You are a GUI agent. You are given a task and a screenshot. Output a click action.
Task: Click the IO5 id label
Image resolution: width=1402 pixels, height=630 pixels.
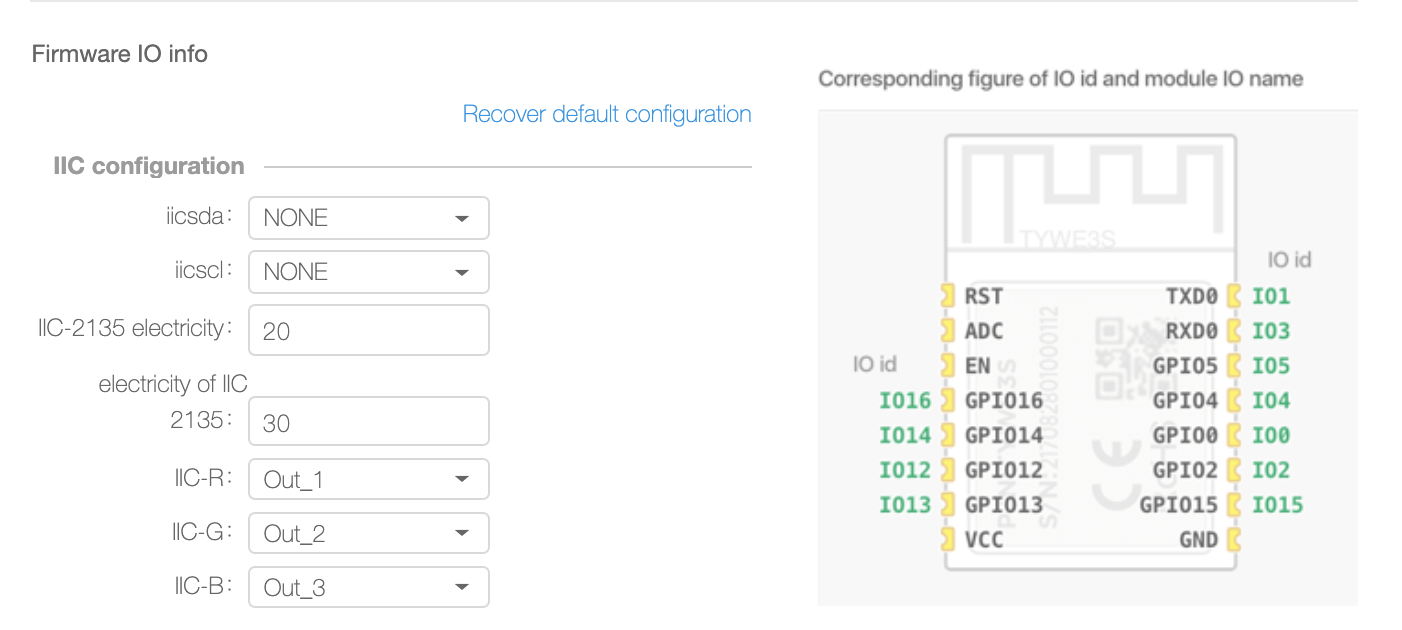[x=1271, y=366]
